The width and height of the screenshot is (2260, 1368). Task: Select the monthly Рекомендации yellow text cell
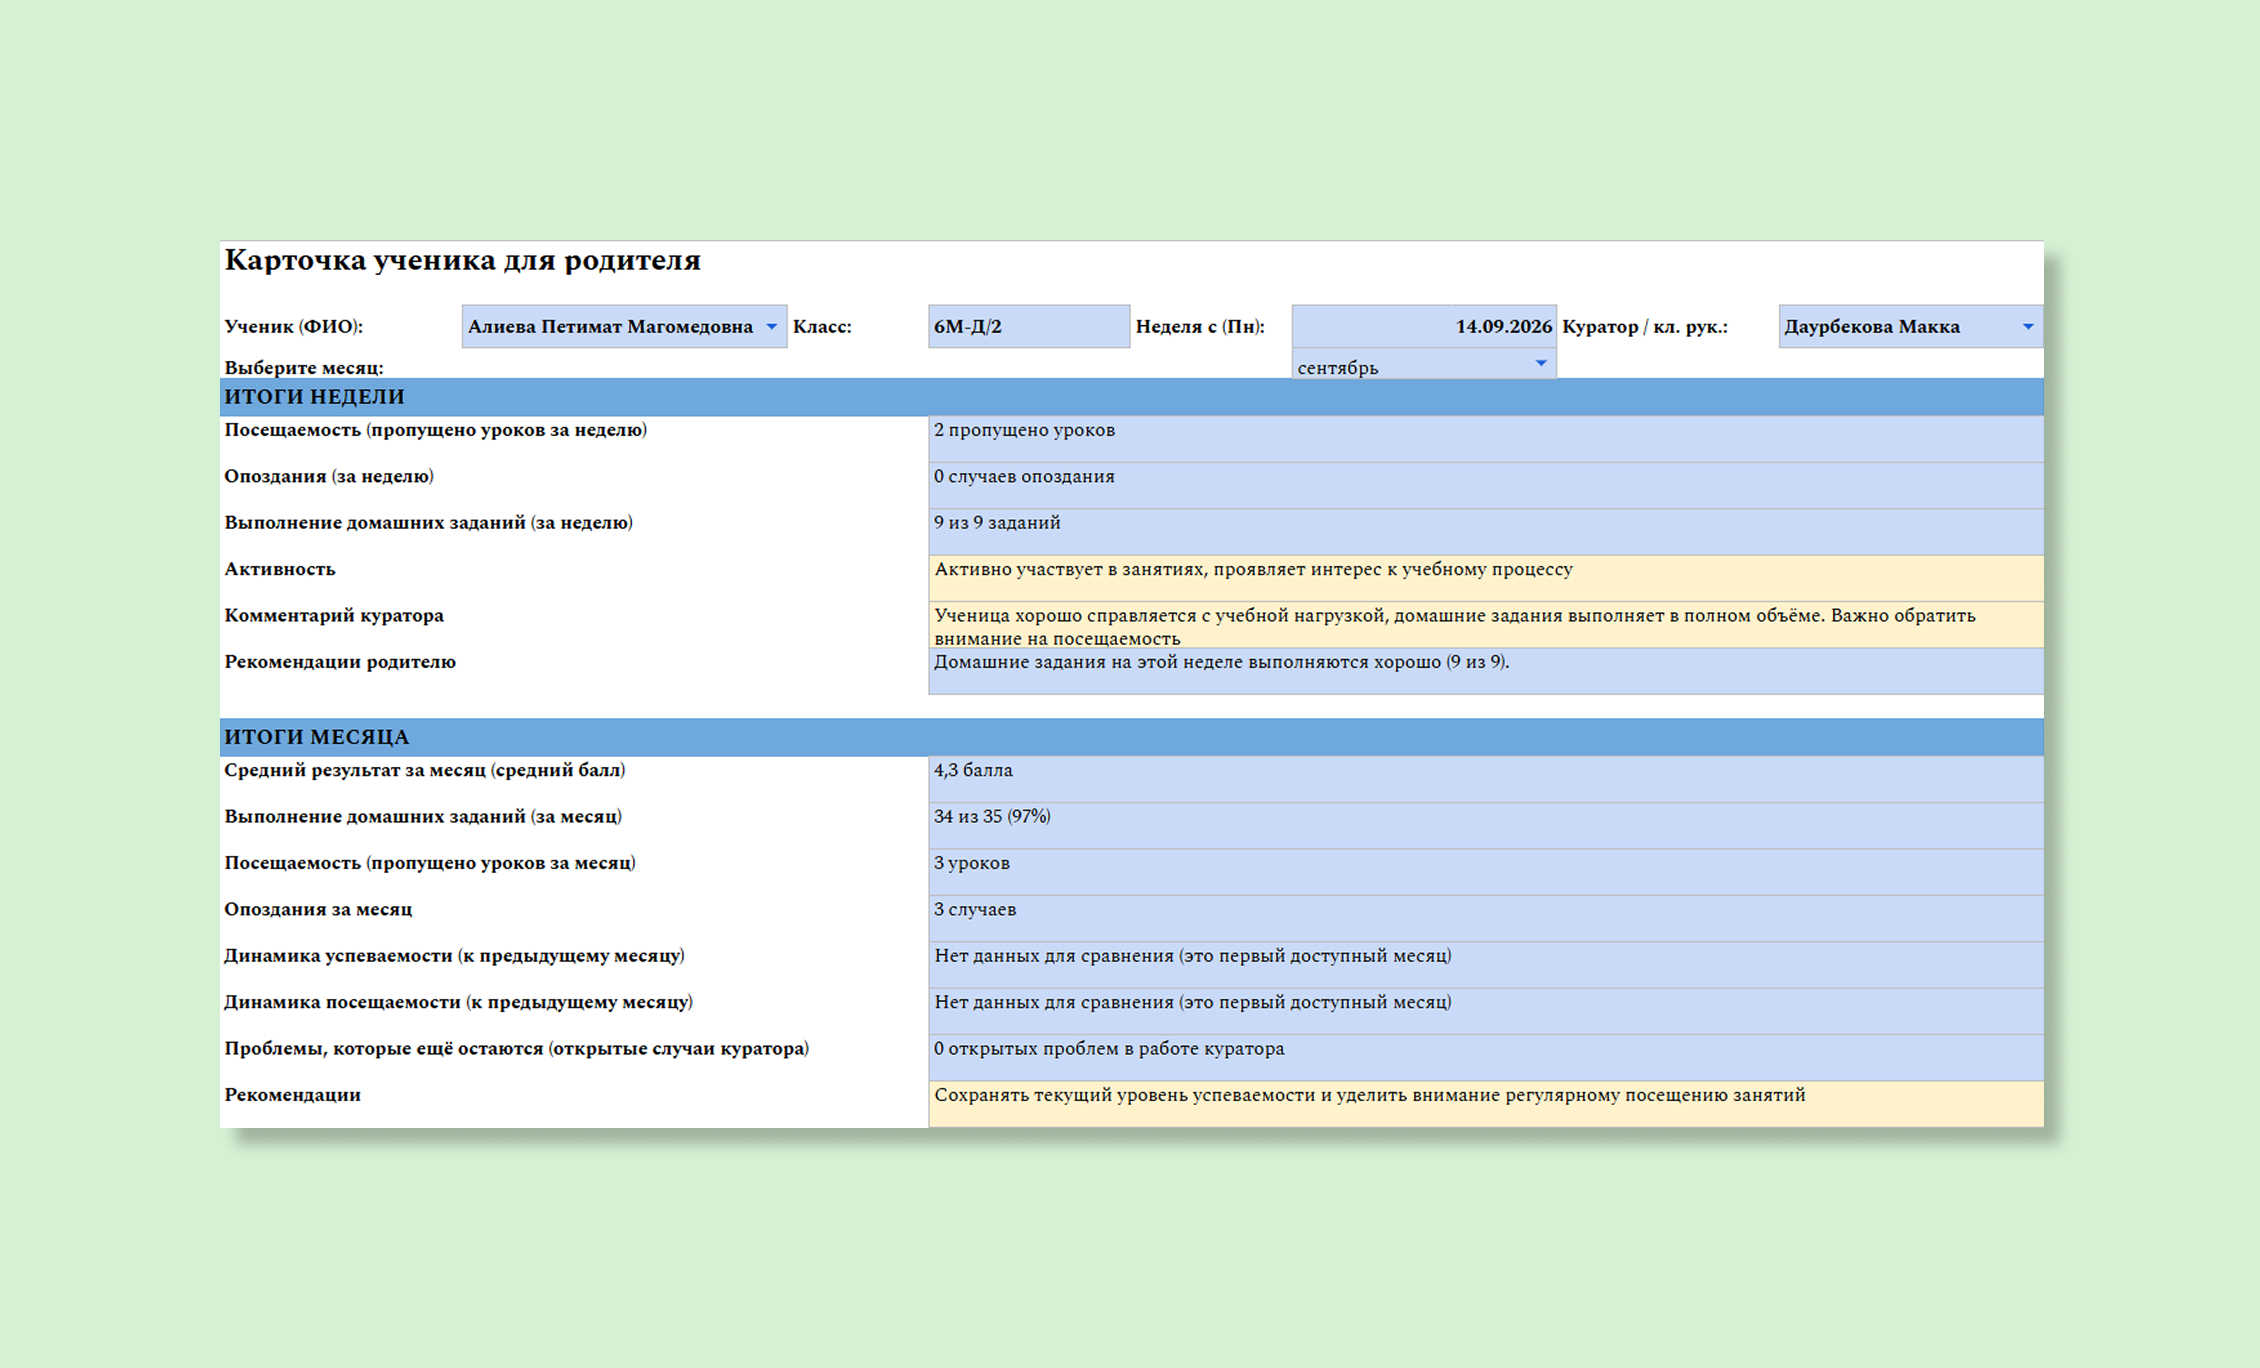[1486, 1104]
